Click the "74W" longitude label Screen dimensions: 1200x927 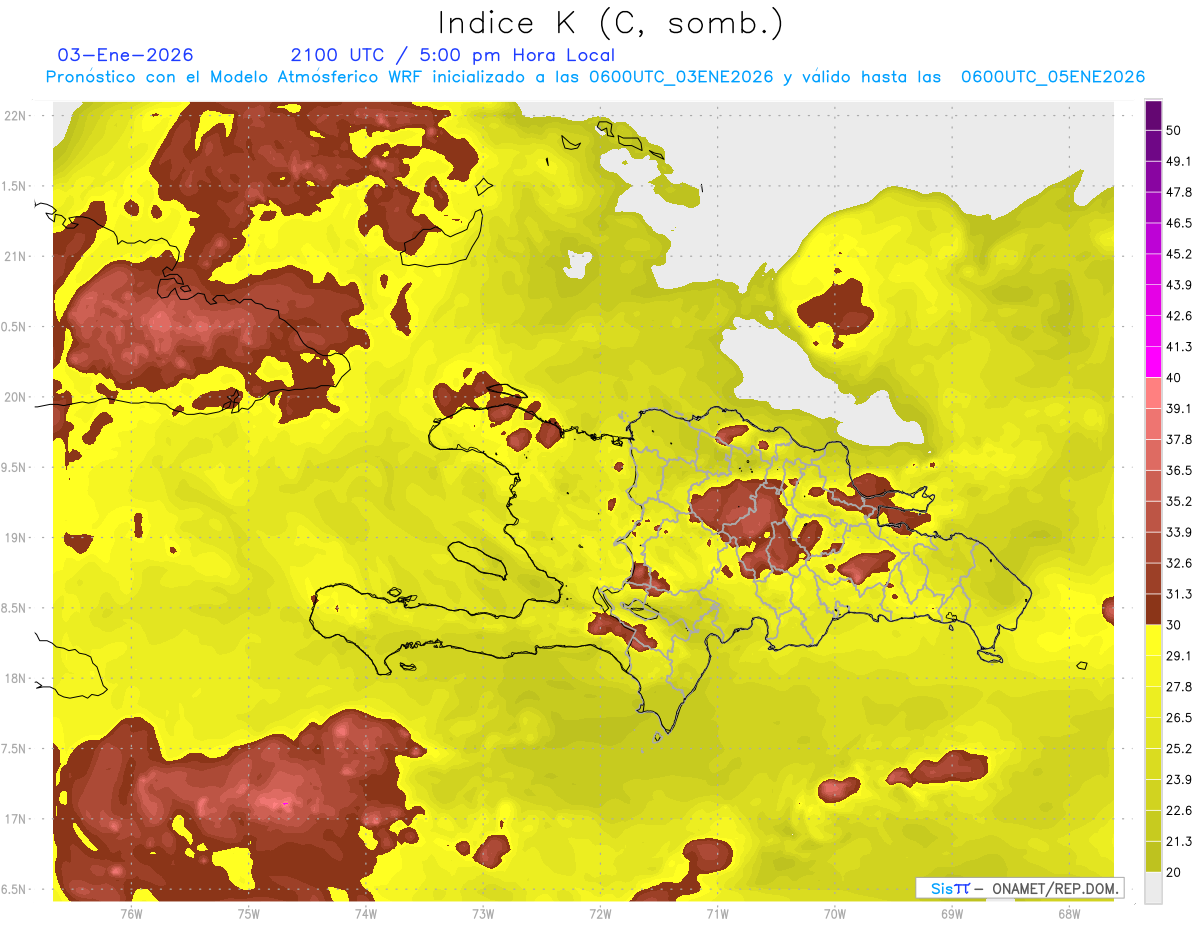point(366,913)
